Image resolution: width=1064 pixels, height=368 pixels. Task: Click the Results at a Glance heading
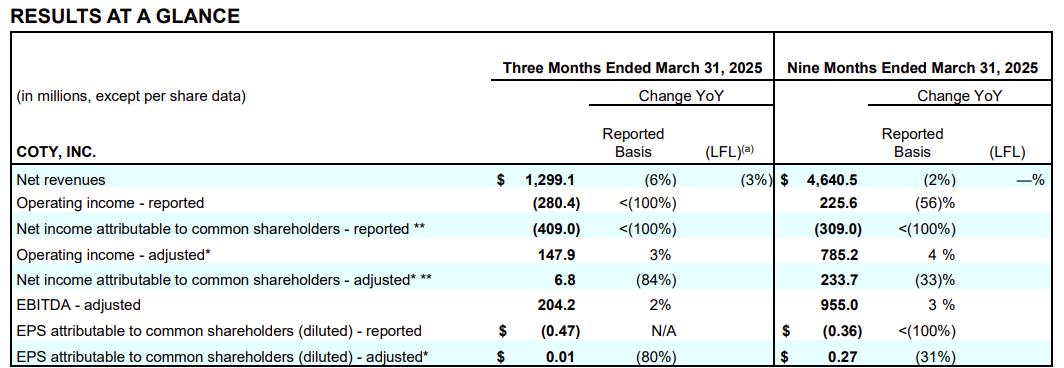coord(126,16)
